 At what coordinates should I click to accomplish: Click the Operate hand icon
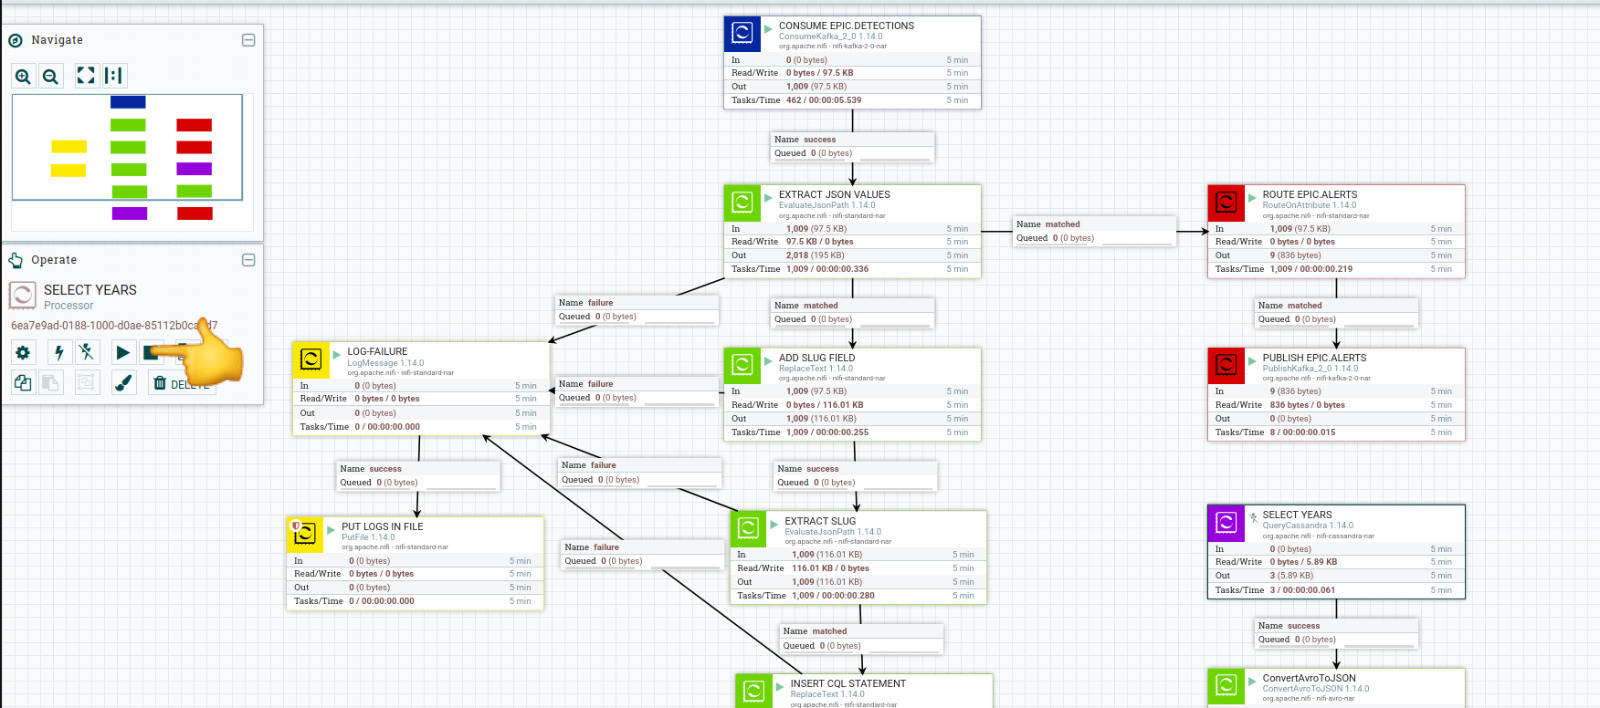point(16,260)
